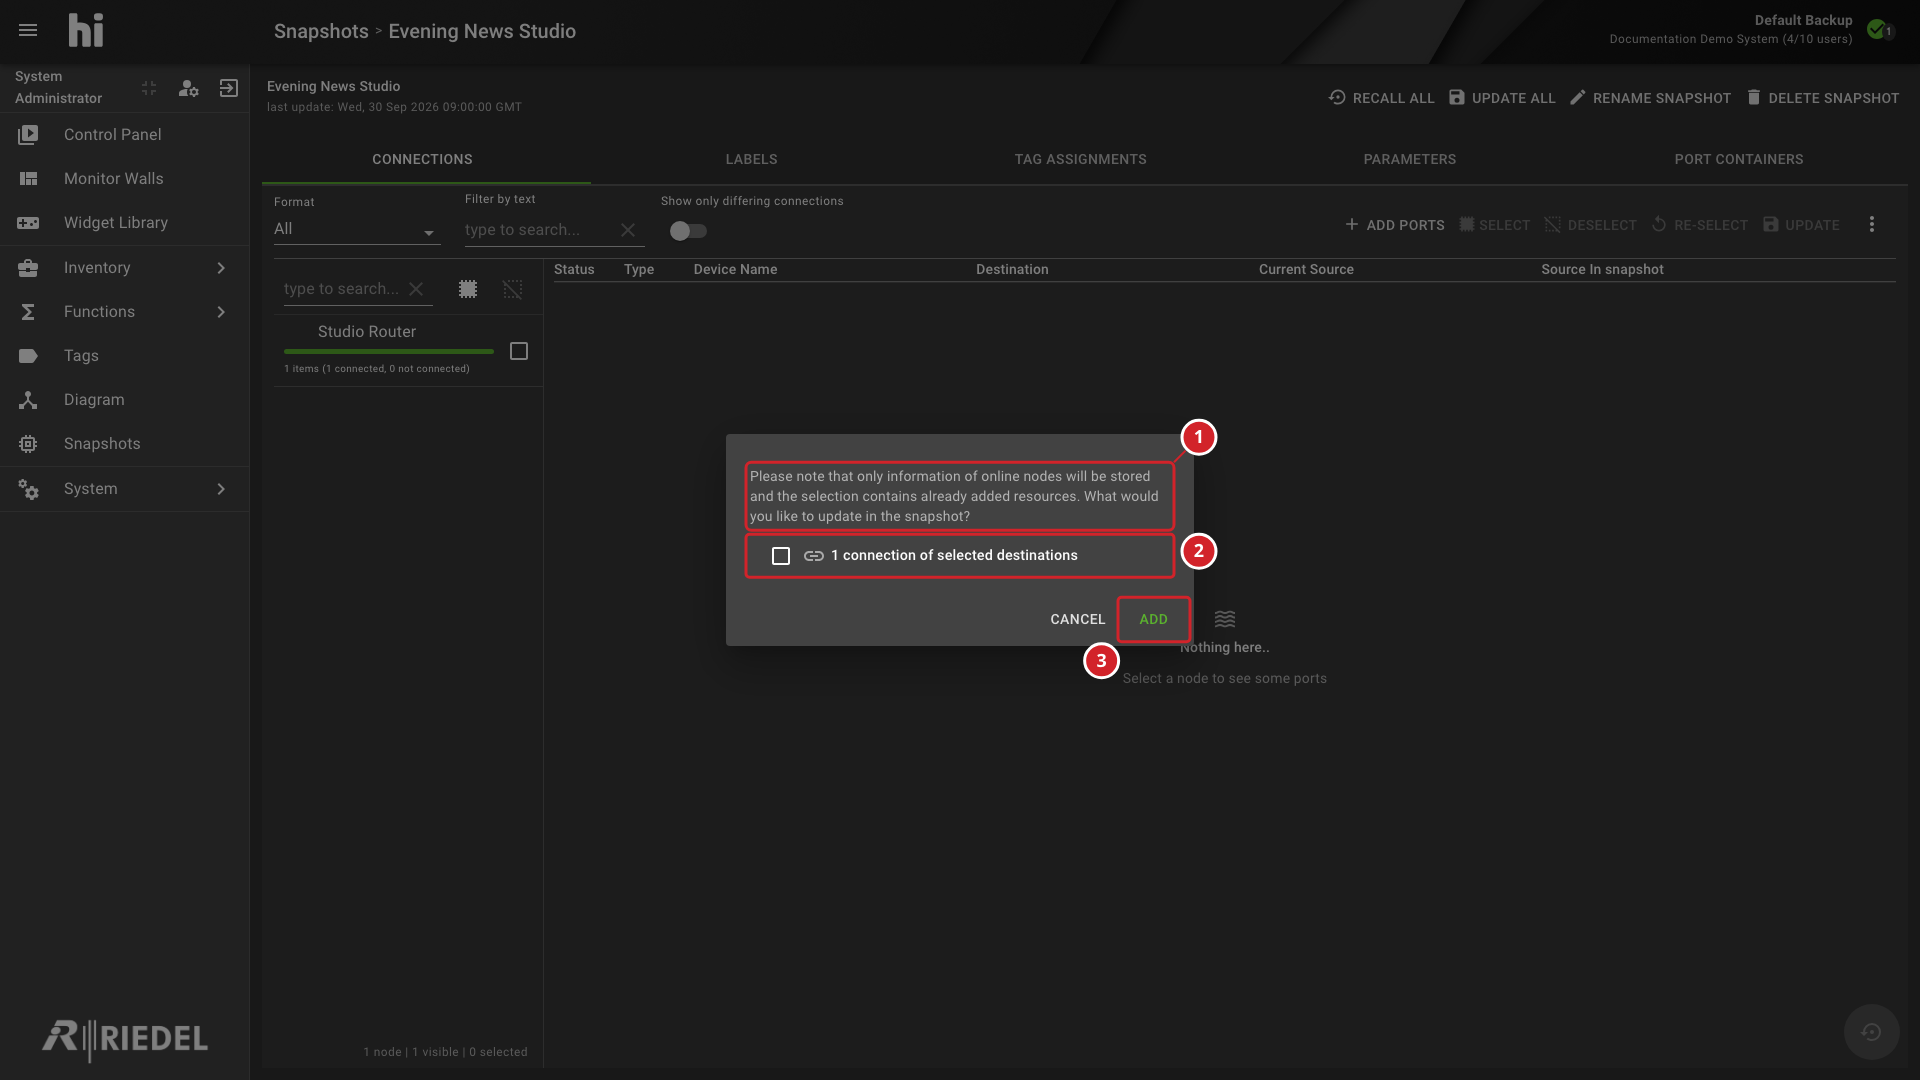Click Update All
Image resolution: width=1920 pixels, height=1080 pixels.
(1502, 98)
